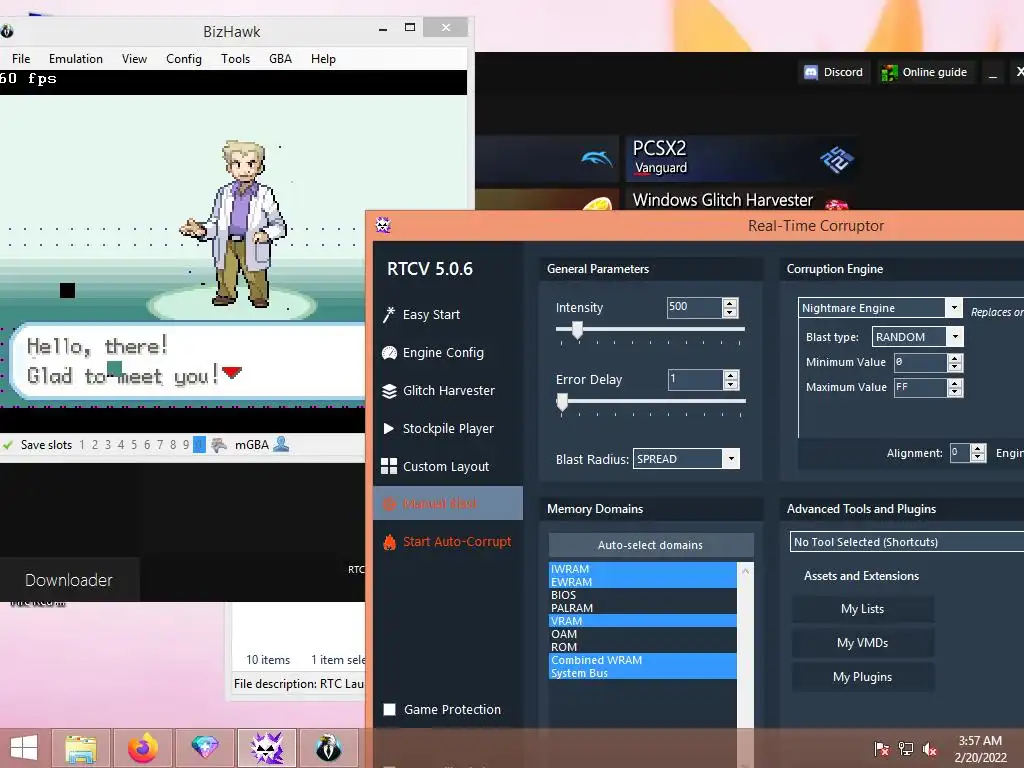Toggle the Game Protection checkbox
Image resolution: width=1024 pixels, height=768 pixels.
click(x=389, y=709)
